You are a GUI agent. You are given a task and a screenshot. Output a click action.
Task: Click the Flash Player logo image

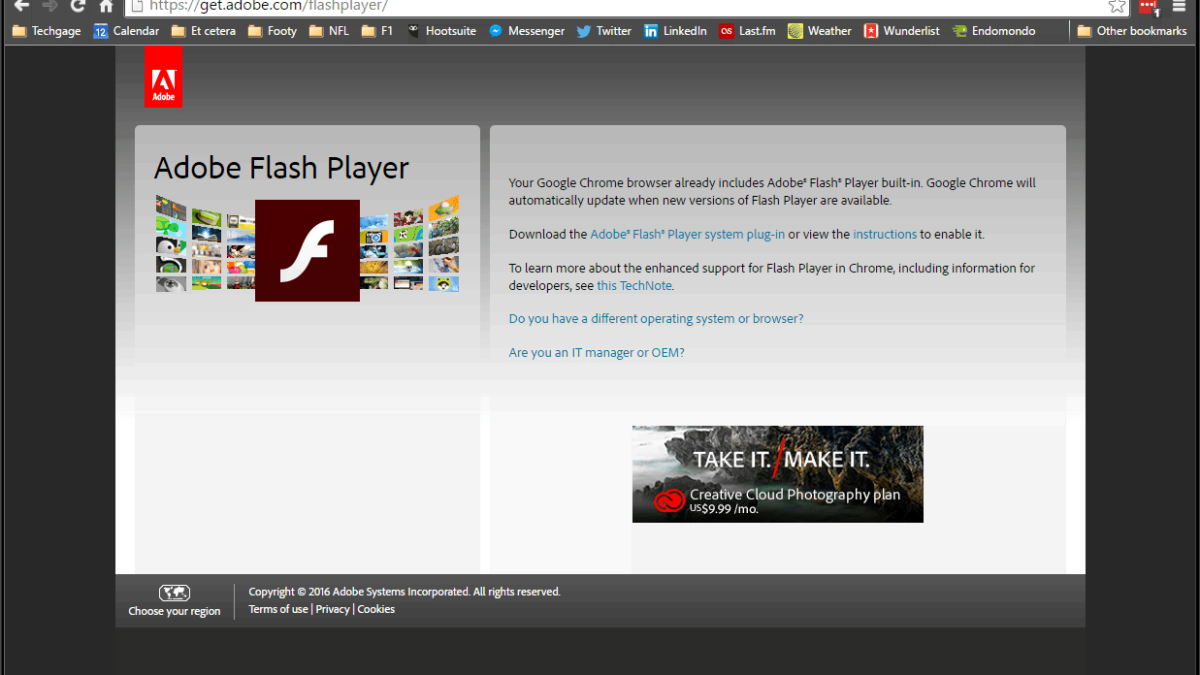point(307,250)
